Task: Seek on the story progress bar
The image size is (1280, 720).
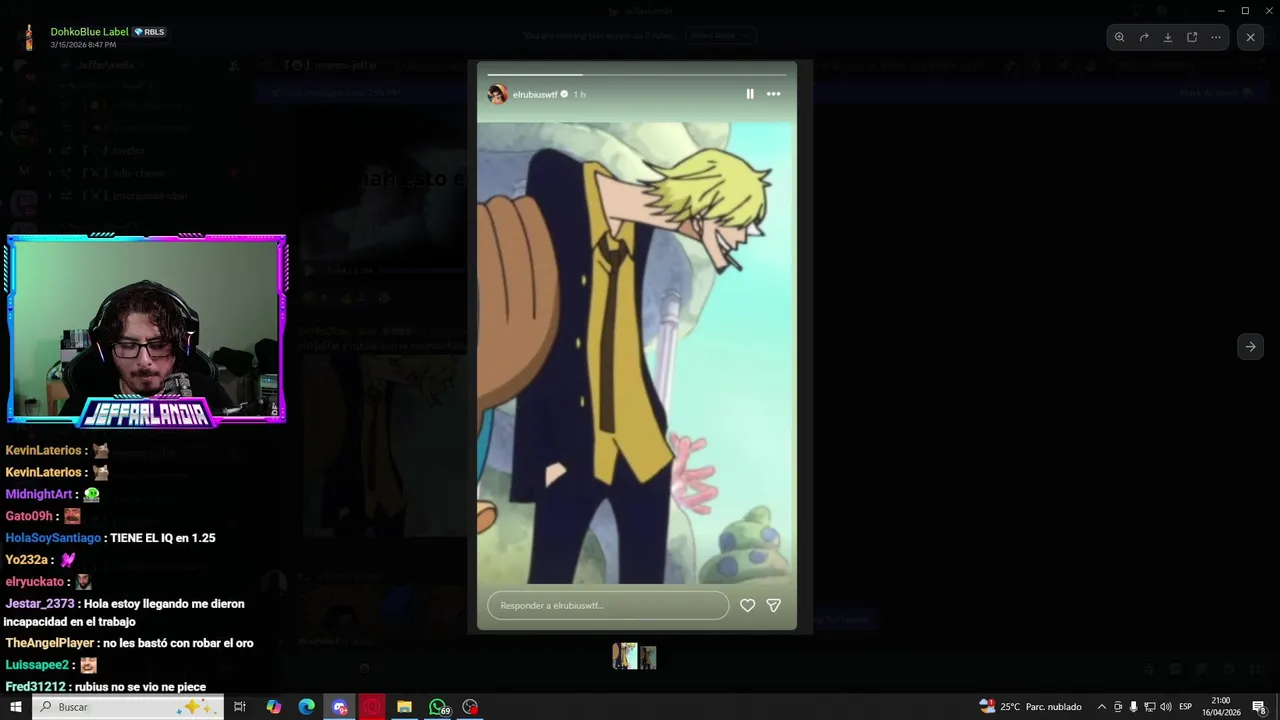Action: click(637, 74)
